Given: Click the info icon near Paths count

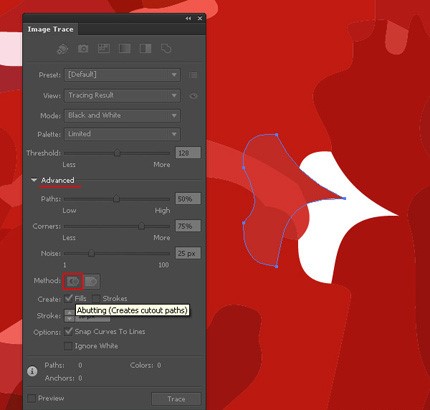Looking at the screenshot, I should pyautogui.click(x=32, y=371).
